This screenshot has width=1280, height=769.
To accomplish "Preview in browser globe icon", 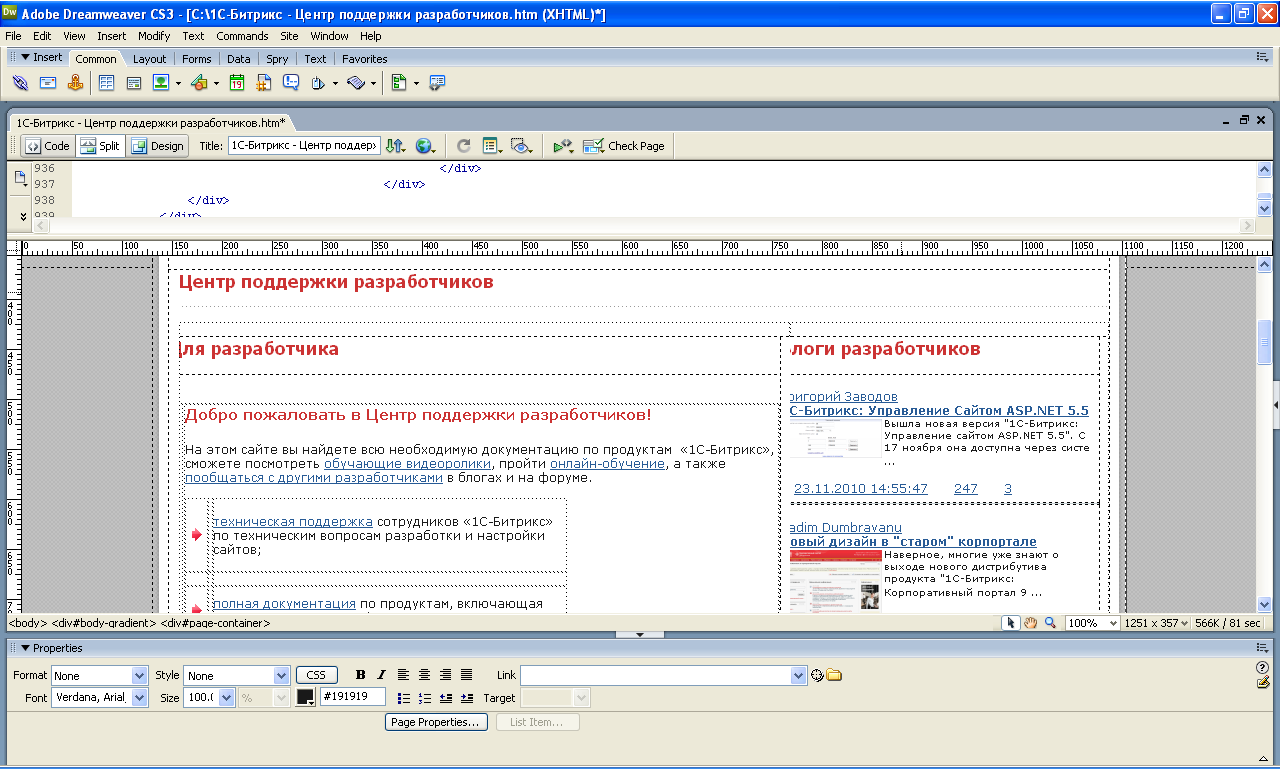I will point(425,146).
